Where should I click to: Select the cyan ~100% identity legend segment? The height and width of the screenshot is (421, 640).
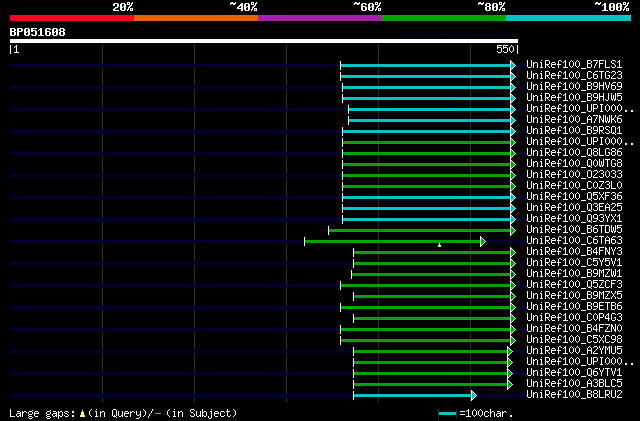click(x=568, y=18)
